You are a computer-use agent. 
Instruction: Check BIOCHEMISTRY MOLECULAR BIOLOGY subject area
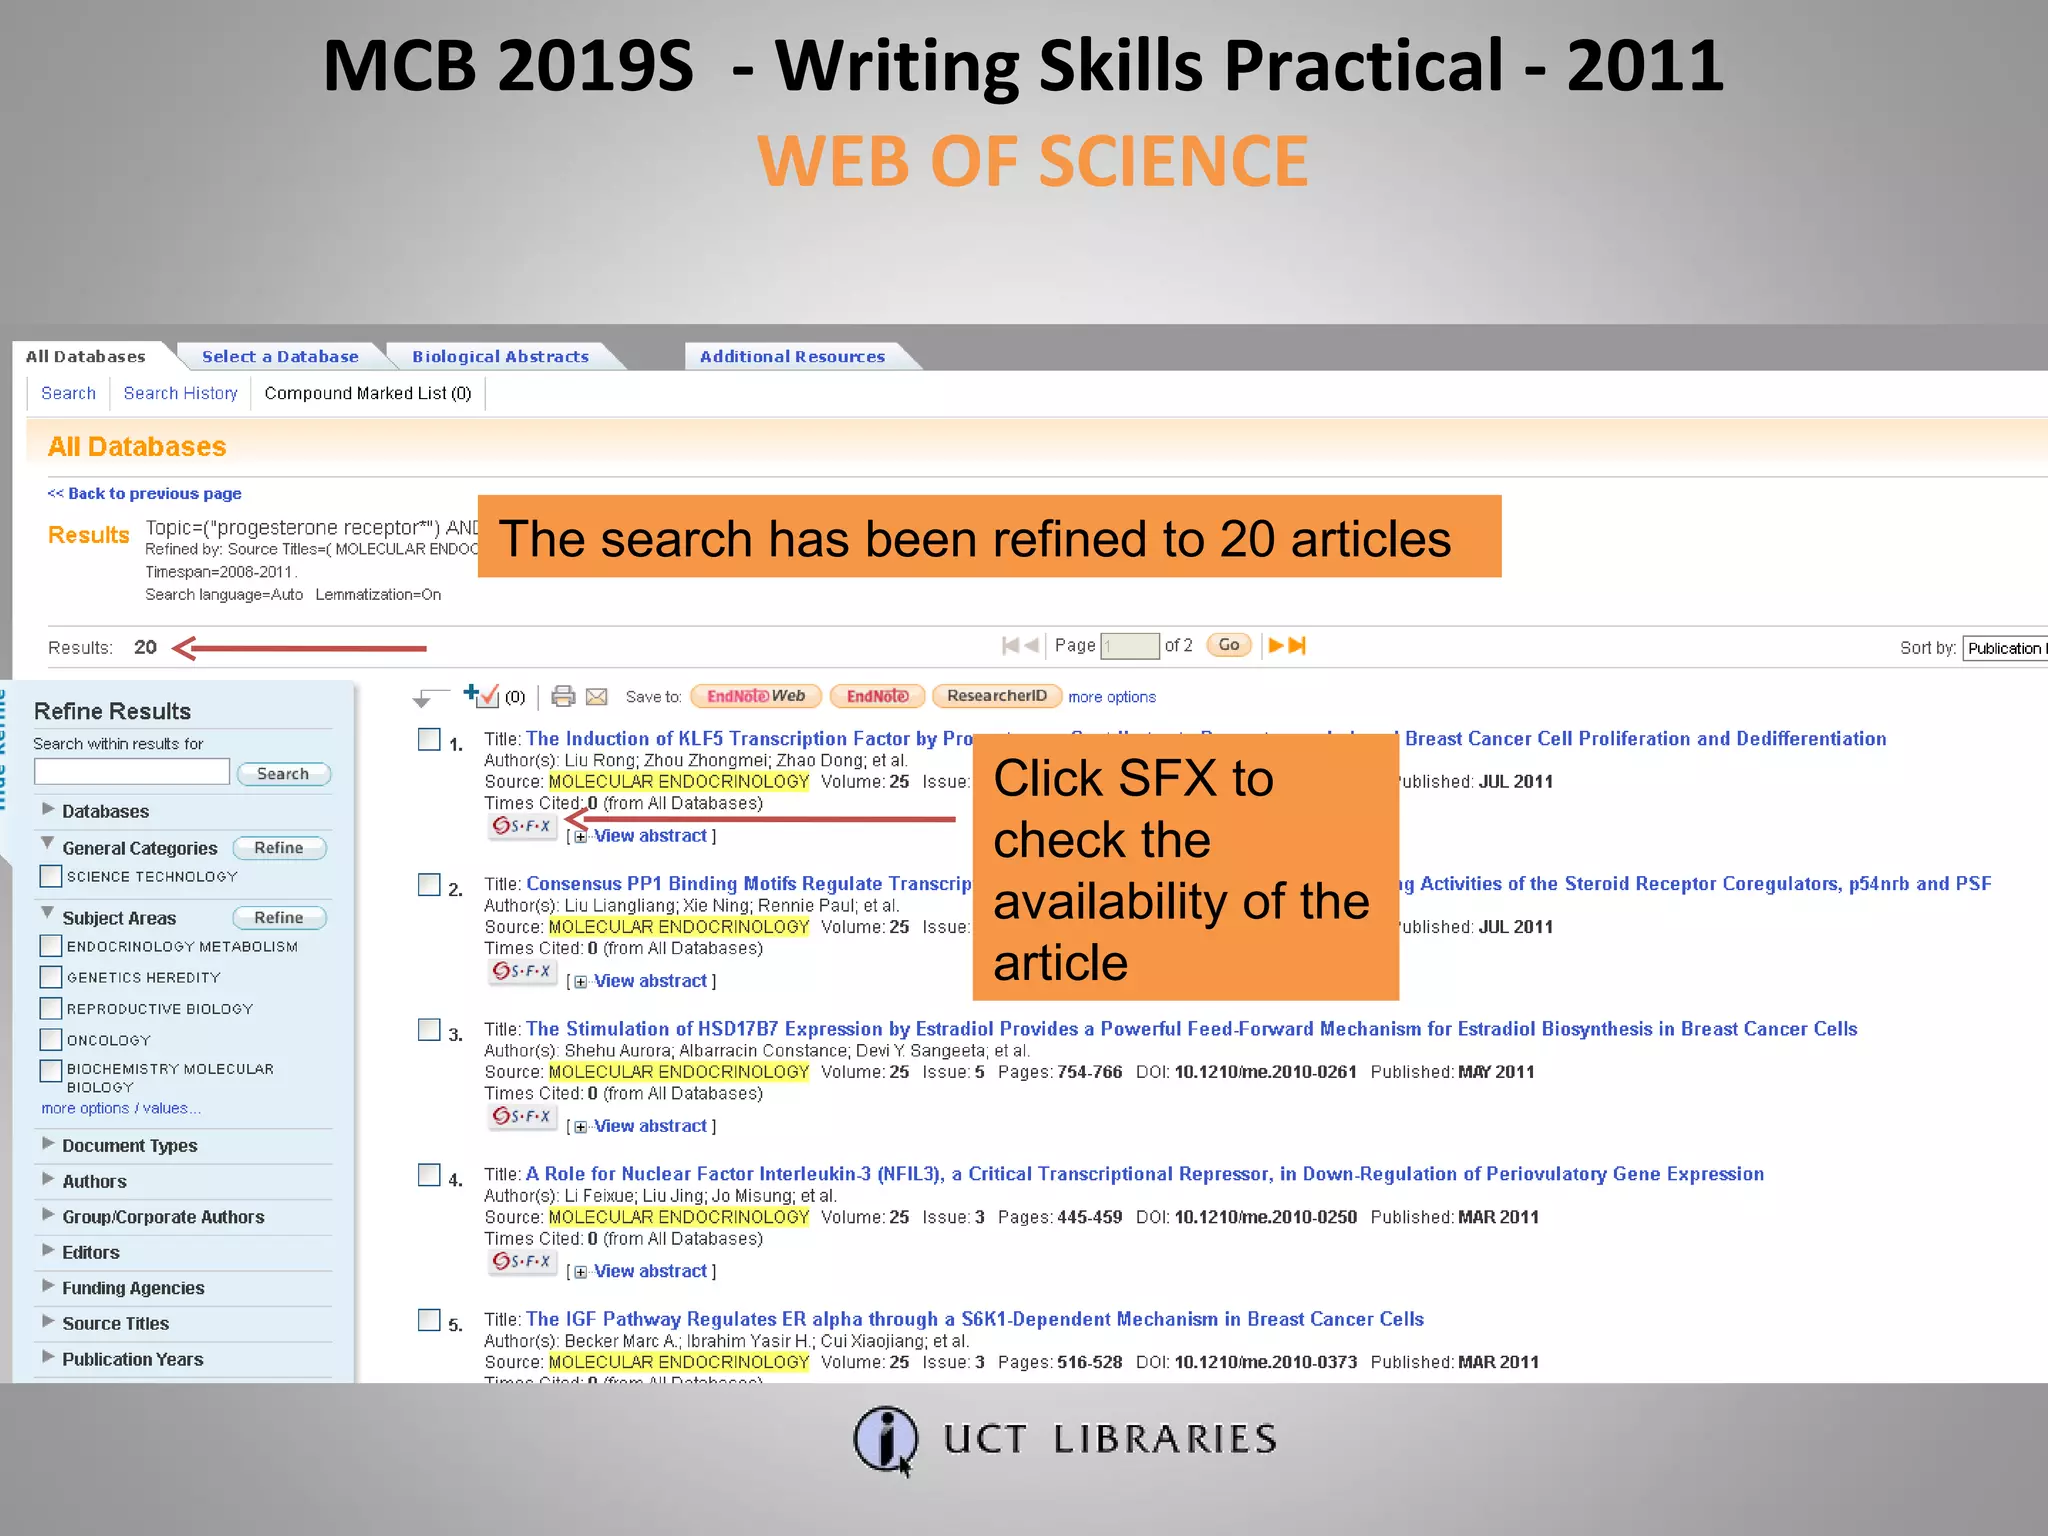50,1071
